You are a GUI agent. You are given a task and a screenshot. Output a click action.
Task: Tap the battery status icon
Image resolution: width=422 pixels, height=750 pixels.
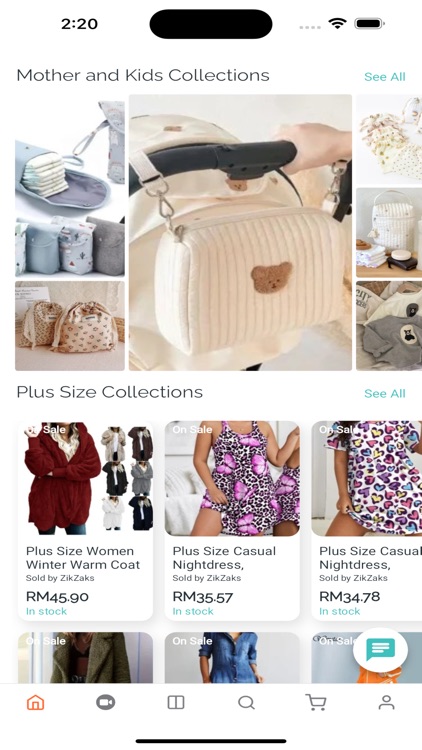pos(369,23)
